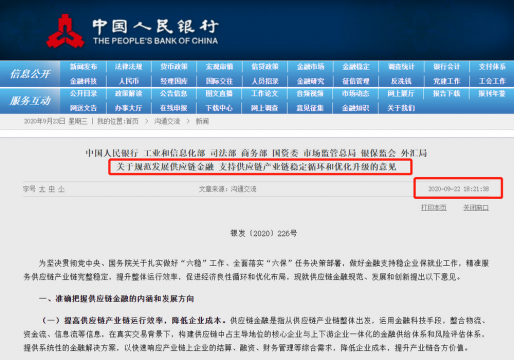Navigate to 反洗钱
514x360 pixels.
pyautogui.click(x=401, y=81)
